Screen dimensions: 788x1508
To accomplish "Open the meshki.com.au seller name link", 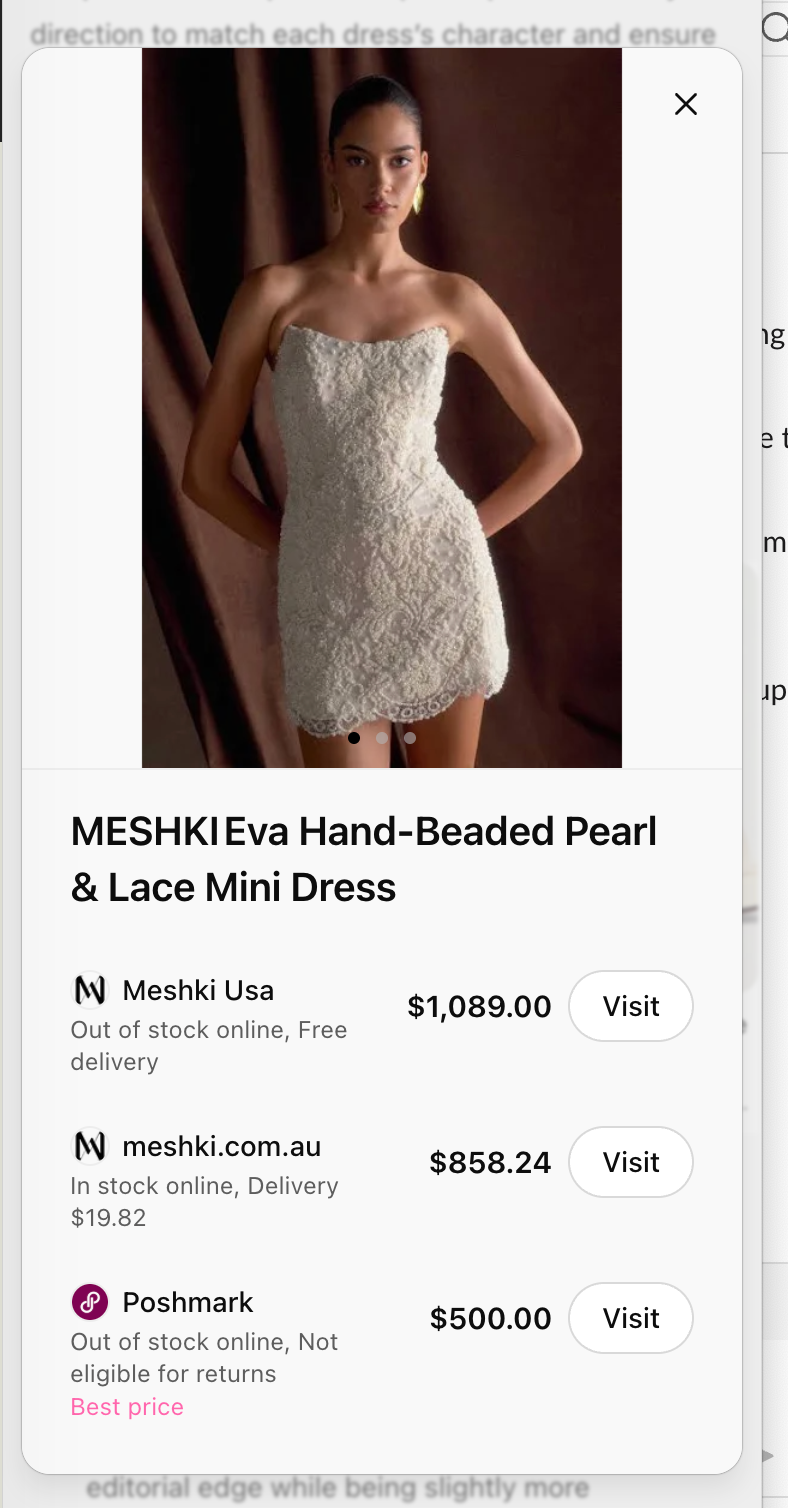I will [x=222, y=1146].
